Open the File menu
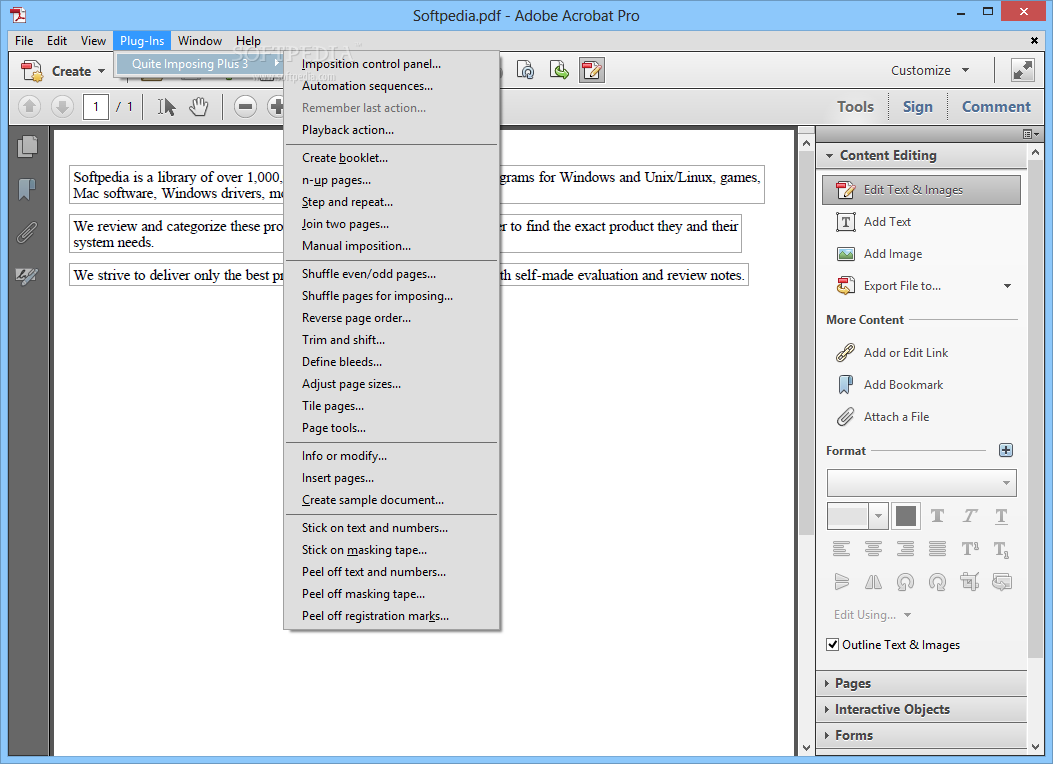 click(24, 41)
